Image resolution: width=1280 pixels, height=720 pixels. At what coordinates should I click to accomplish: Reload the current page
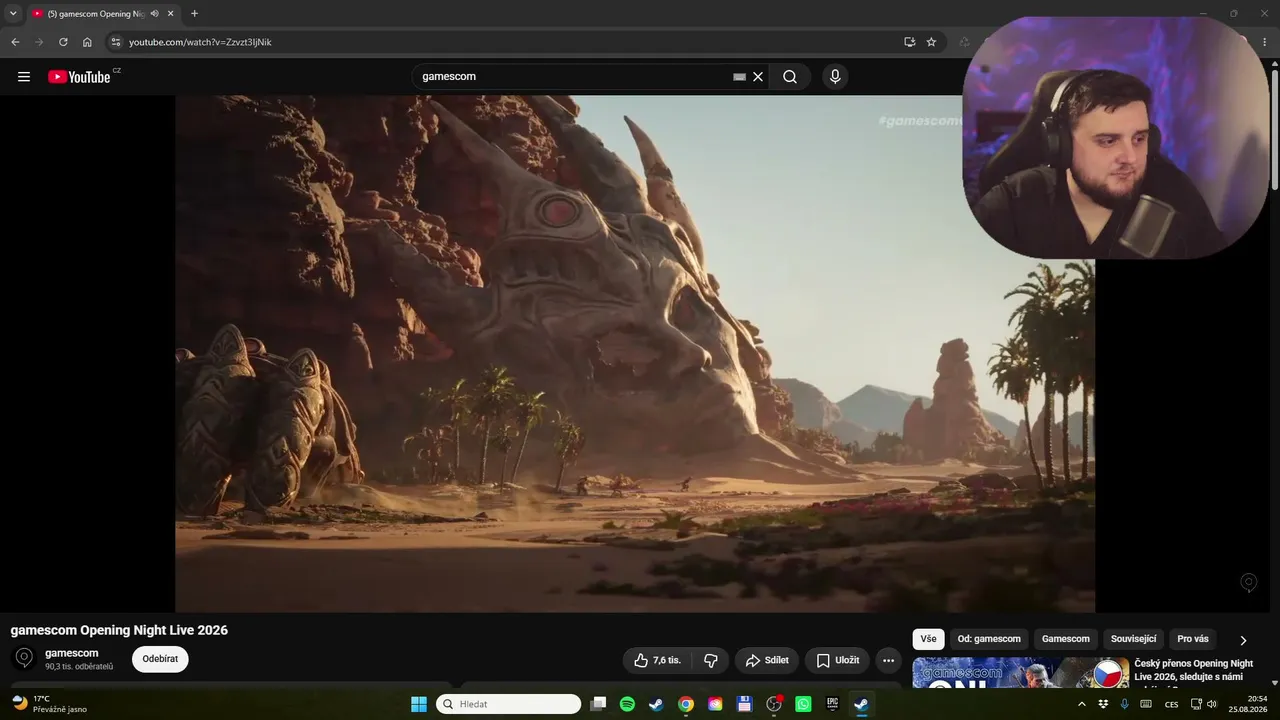[x=63, y=42]
